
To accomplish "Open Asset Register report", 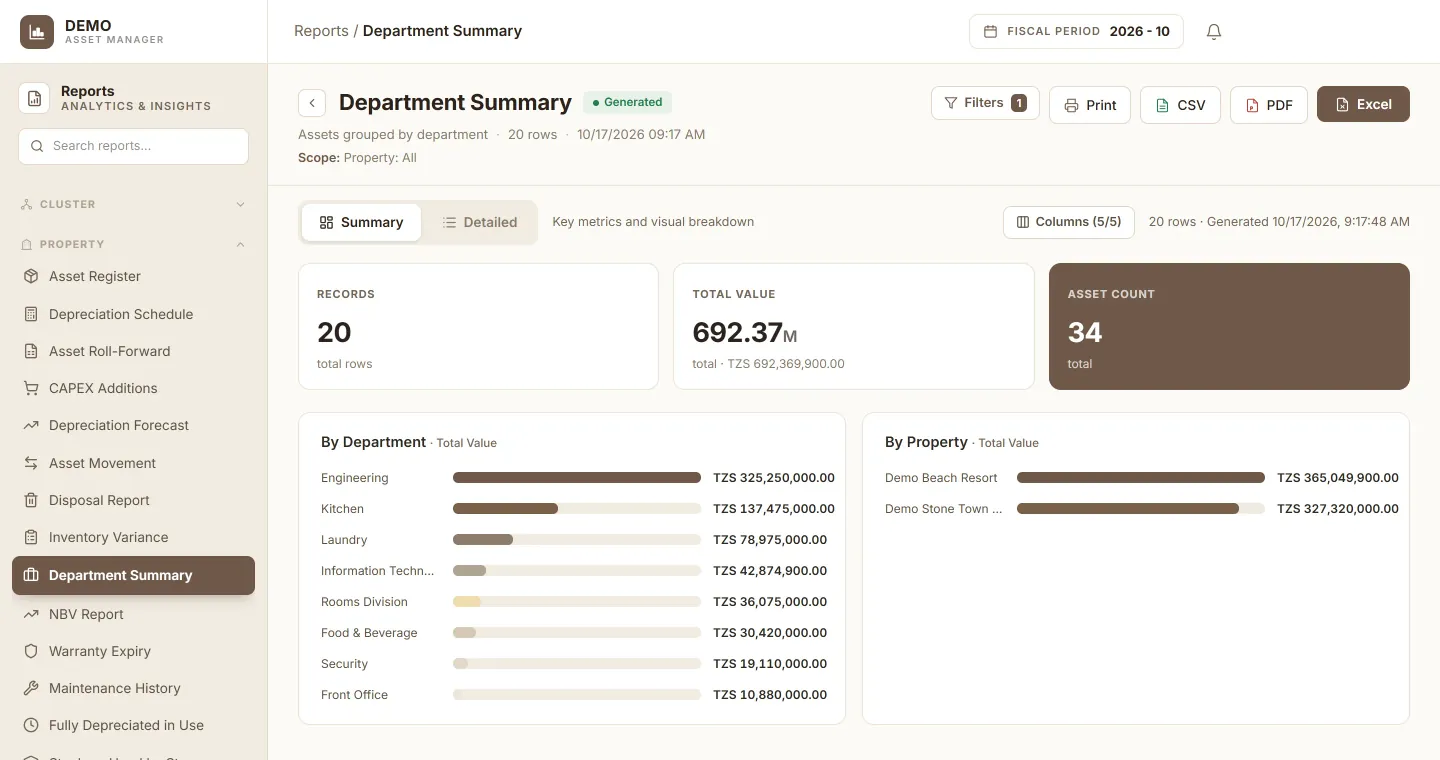I will [x=133, y=277].
